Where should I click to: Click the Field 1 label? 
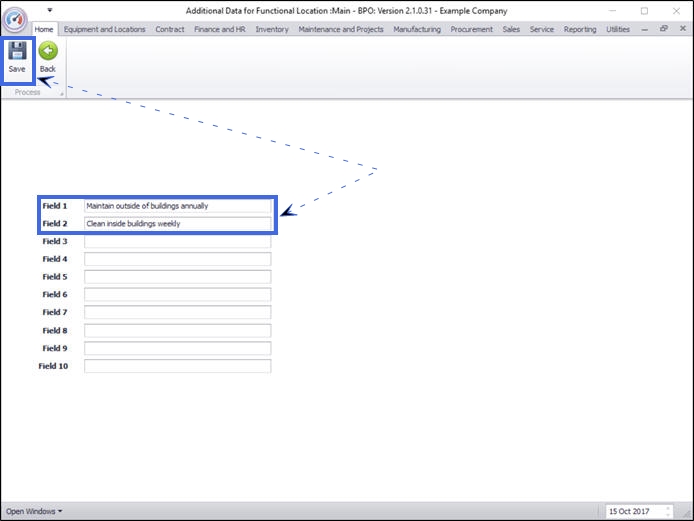[x=55, y=206]
